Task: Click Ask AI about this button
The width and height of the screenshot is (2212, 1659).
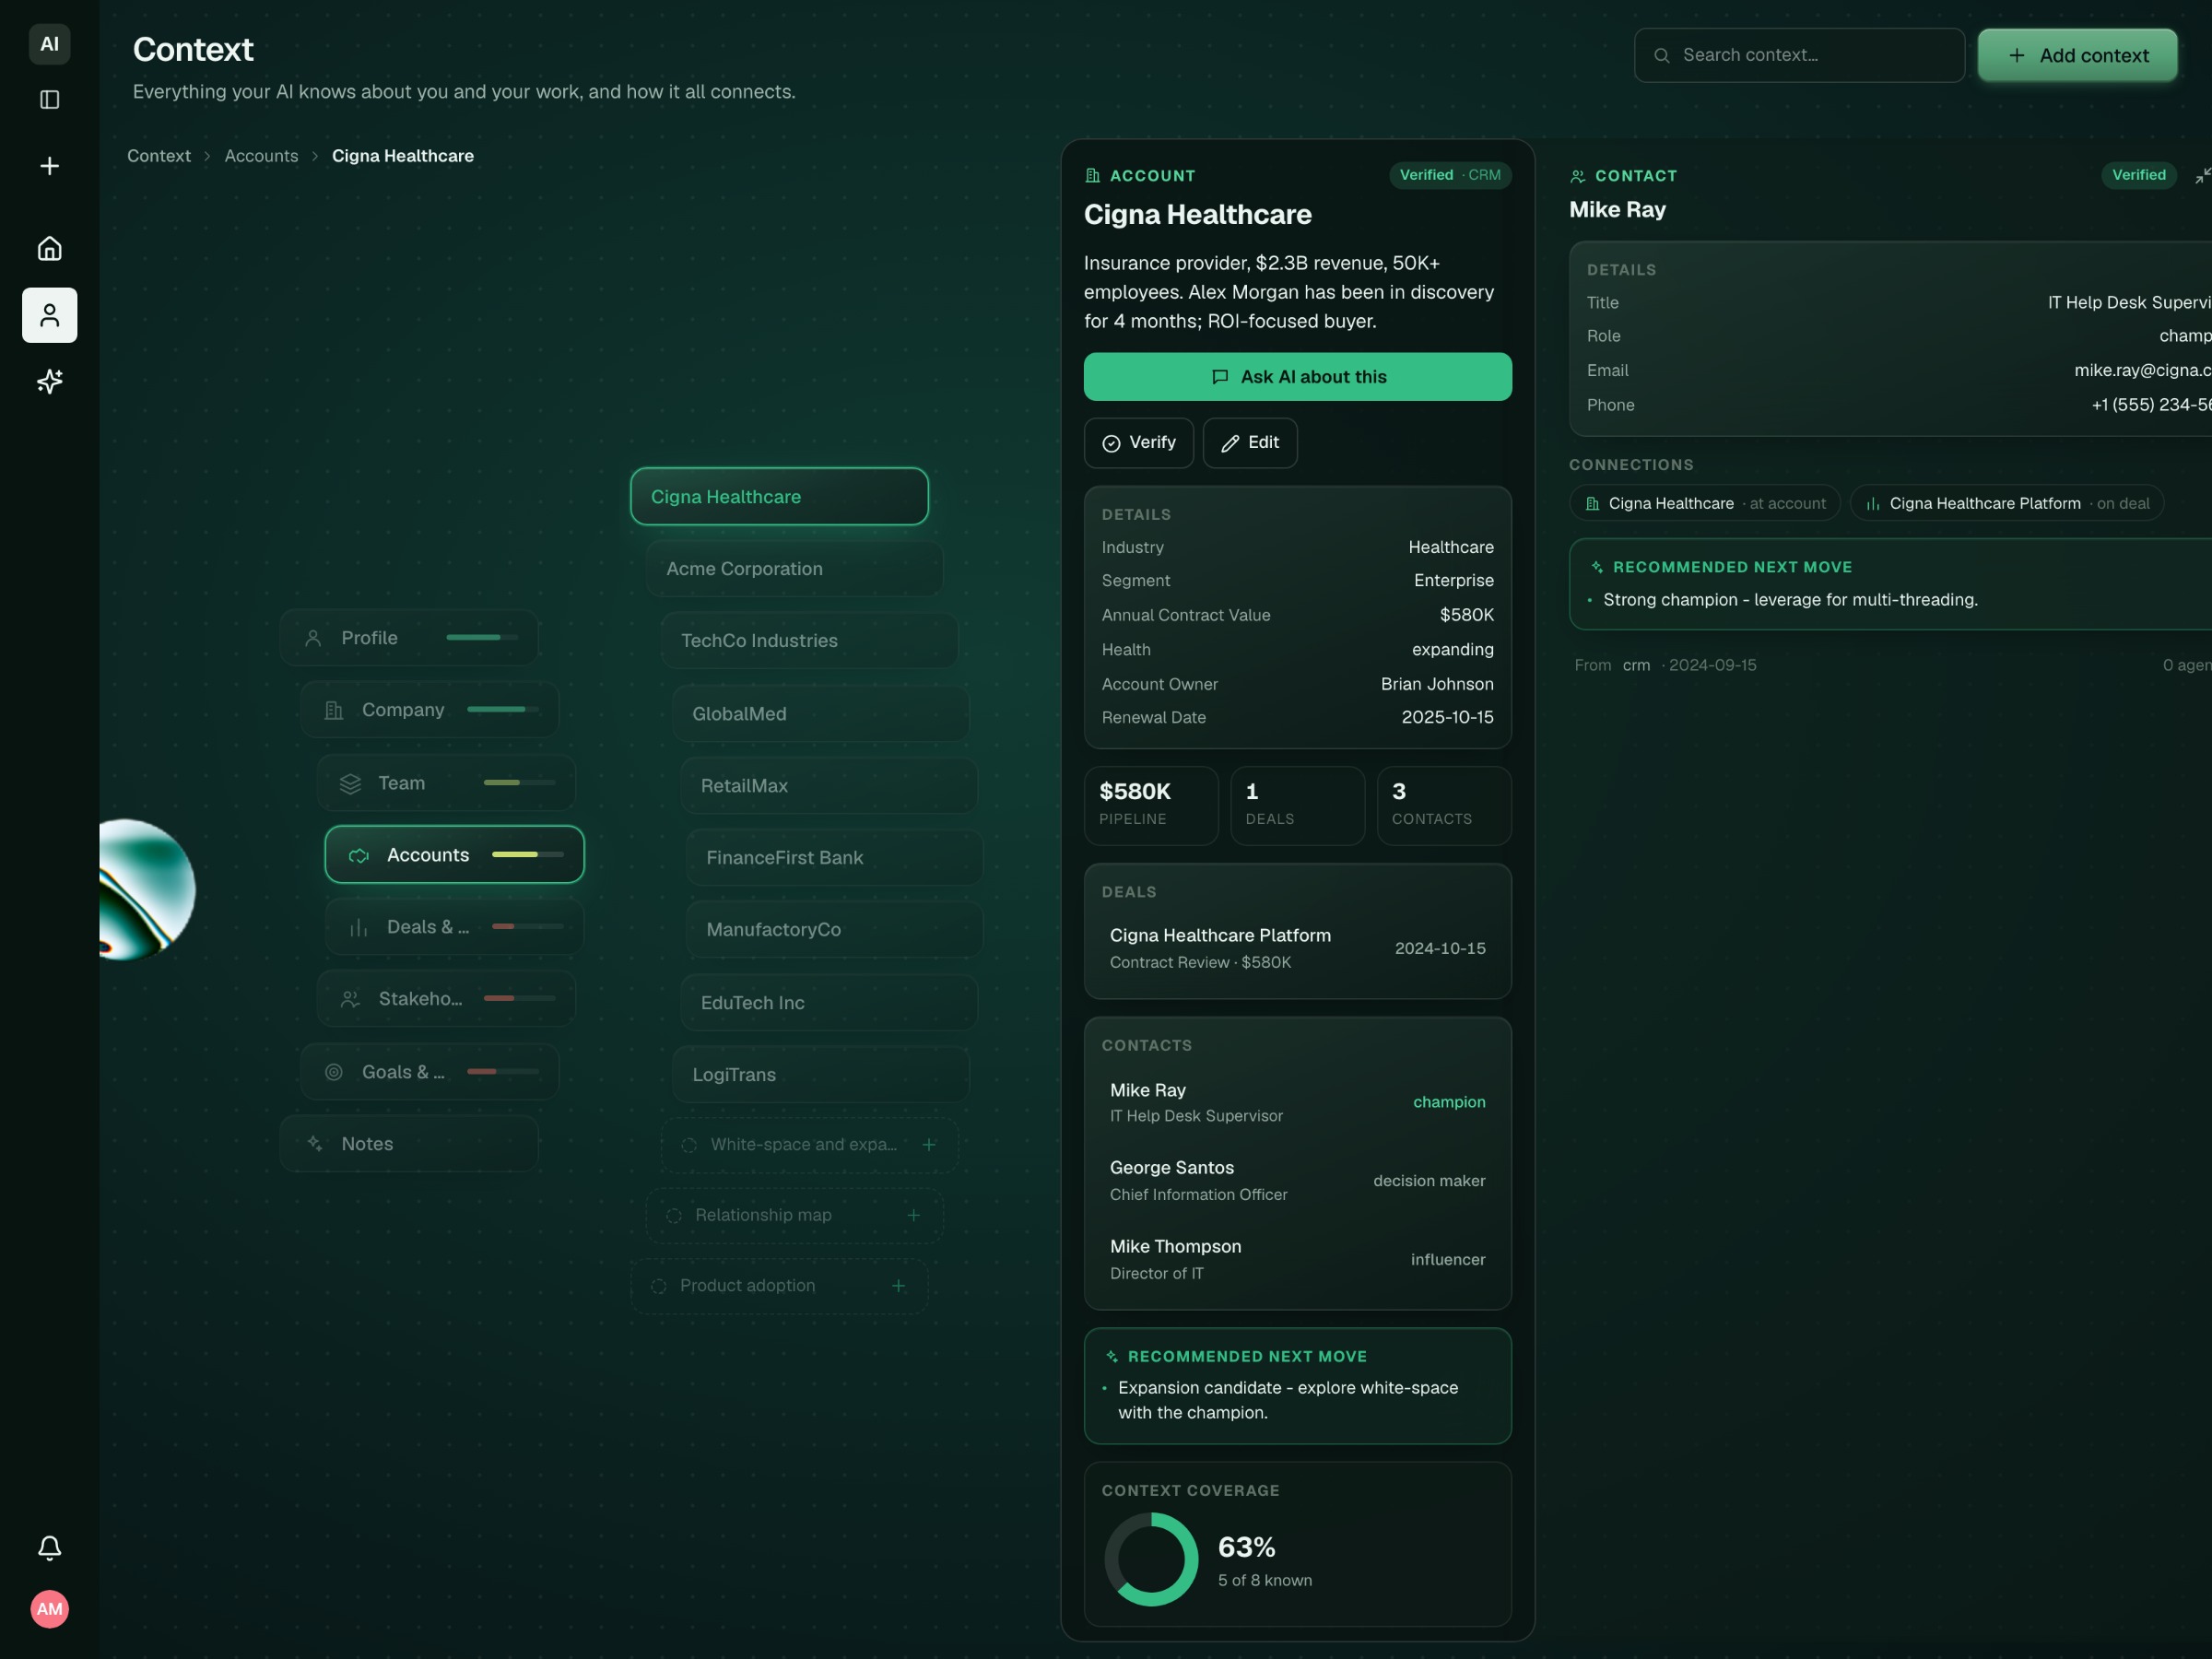Action: point(1297,377)
